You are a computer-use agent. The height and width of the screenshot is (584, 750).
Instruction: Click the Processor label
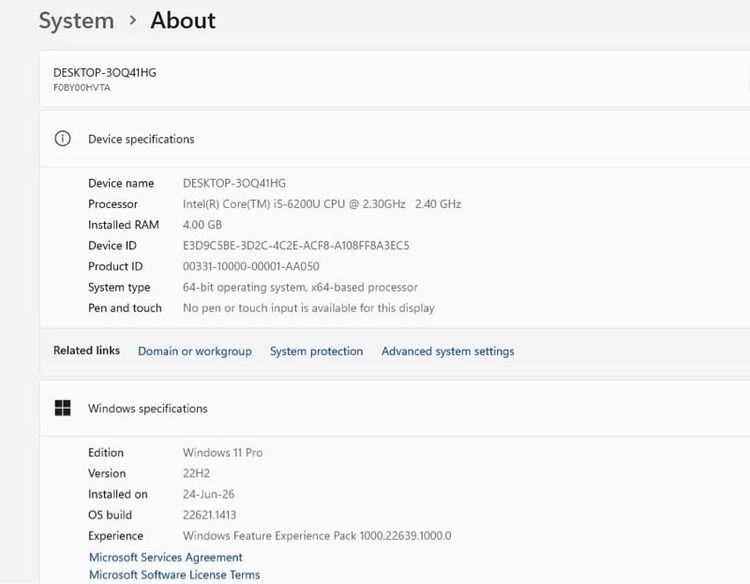coord(113,204)
